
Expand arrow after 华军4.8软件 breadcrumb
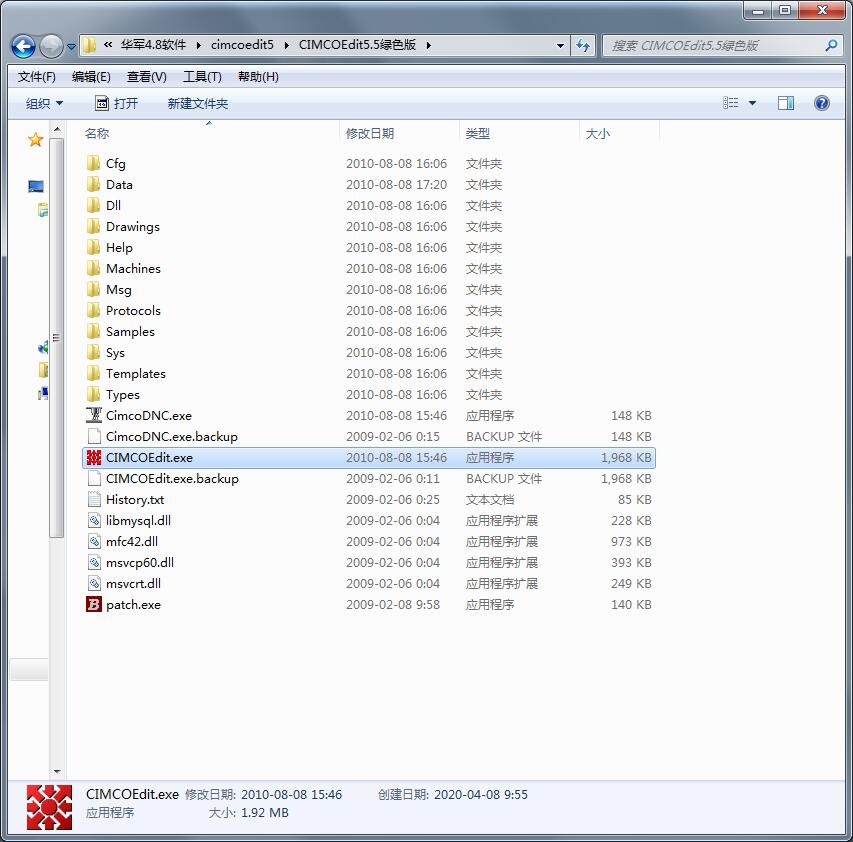point(199,45)
